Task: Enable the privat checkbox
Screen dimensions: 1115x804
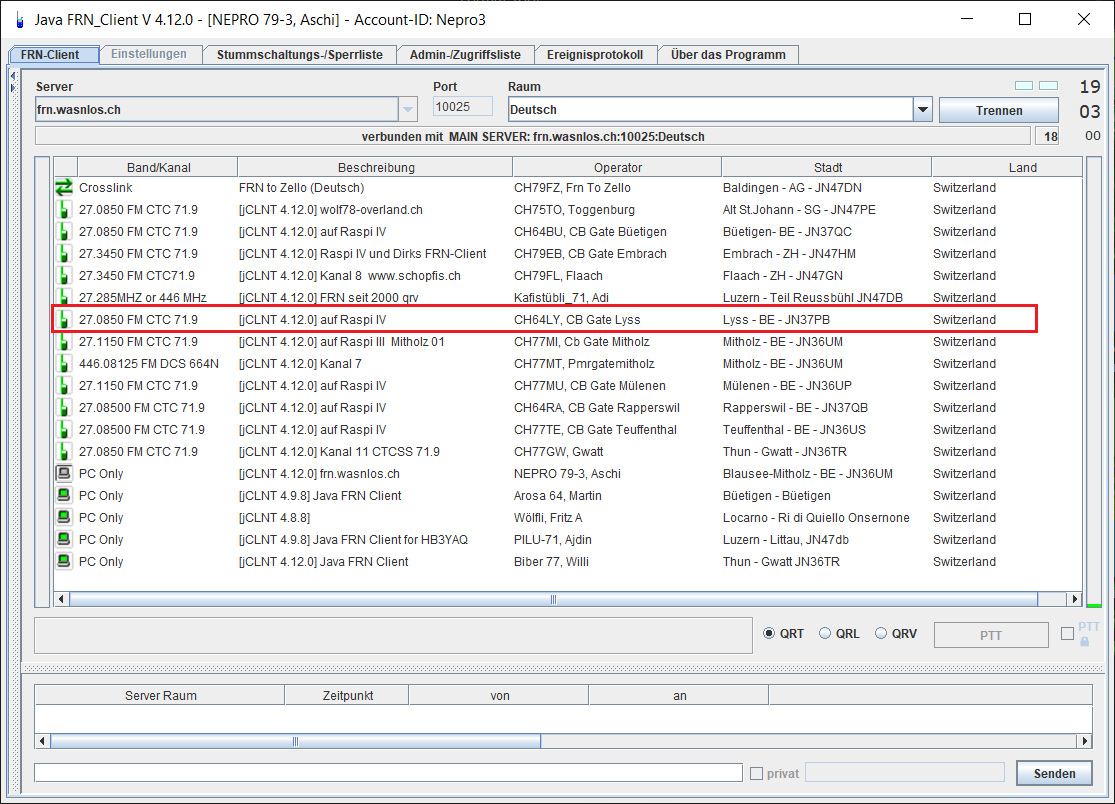Action: (x=757, y=773)
